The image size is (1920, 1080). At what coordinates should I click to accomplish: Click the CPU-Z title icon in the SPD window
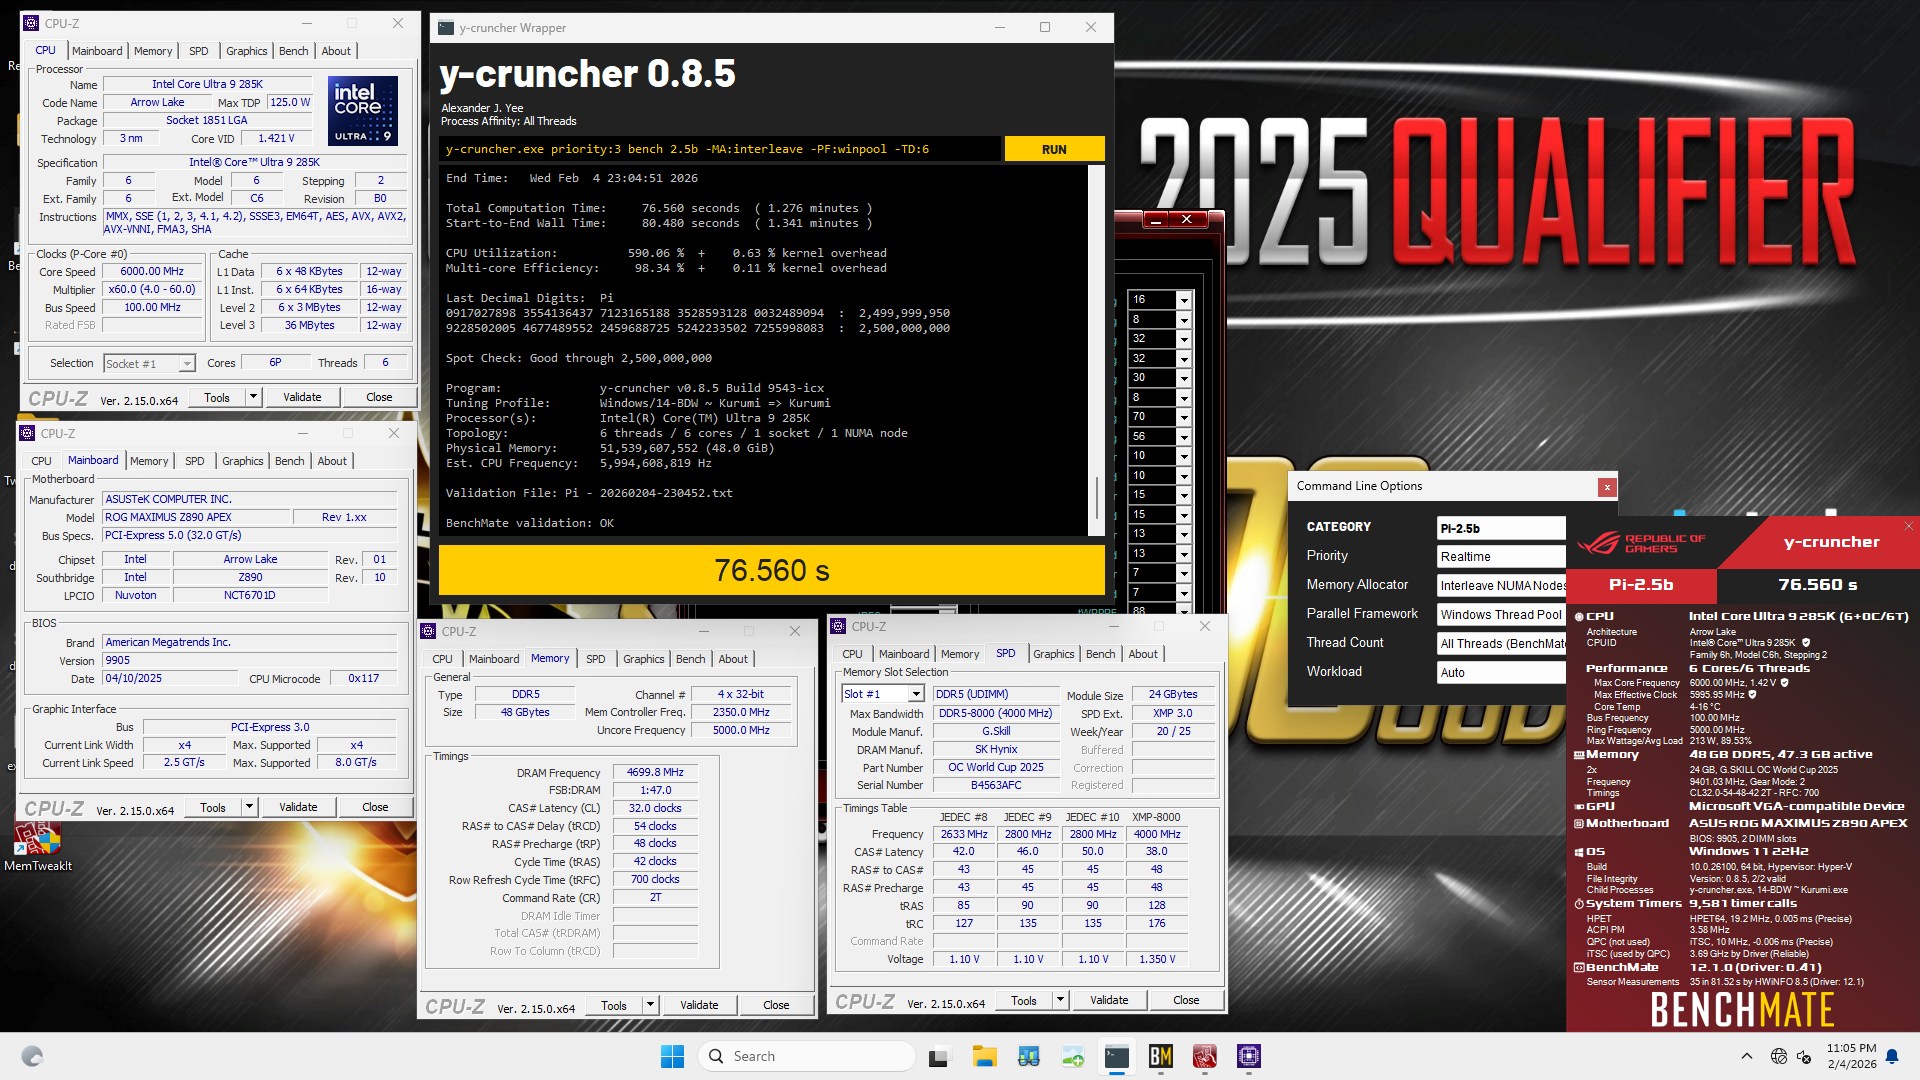click(x=839, y=626)
